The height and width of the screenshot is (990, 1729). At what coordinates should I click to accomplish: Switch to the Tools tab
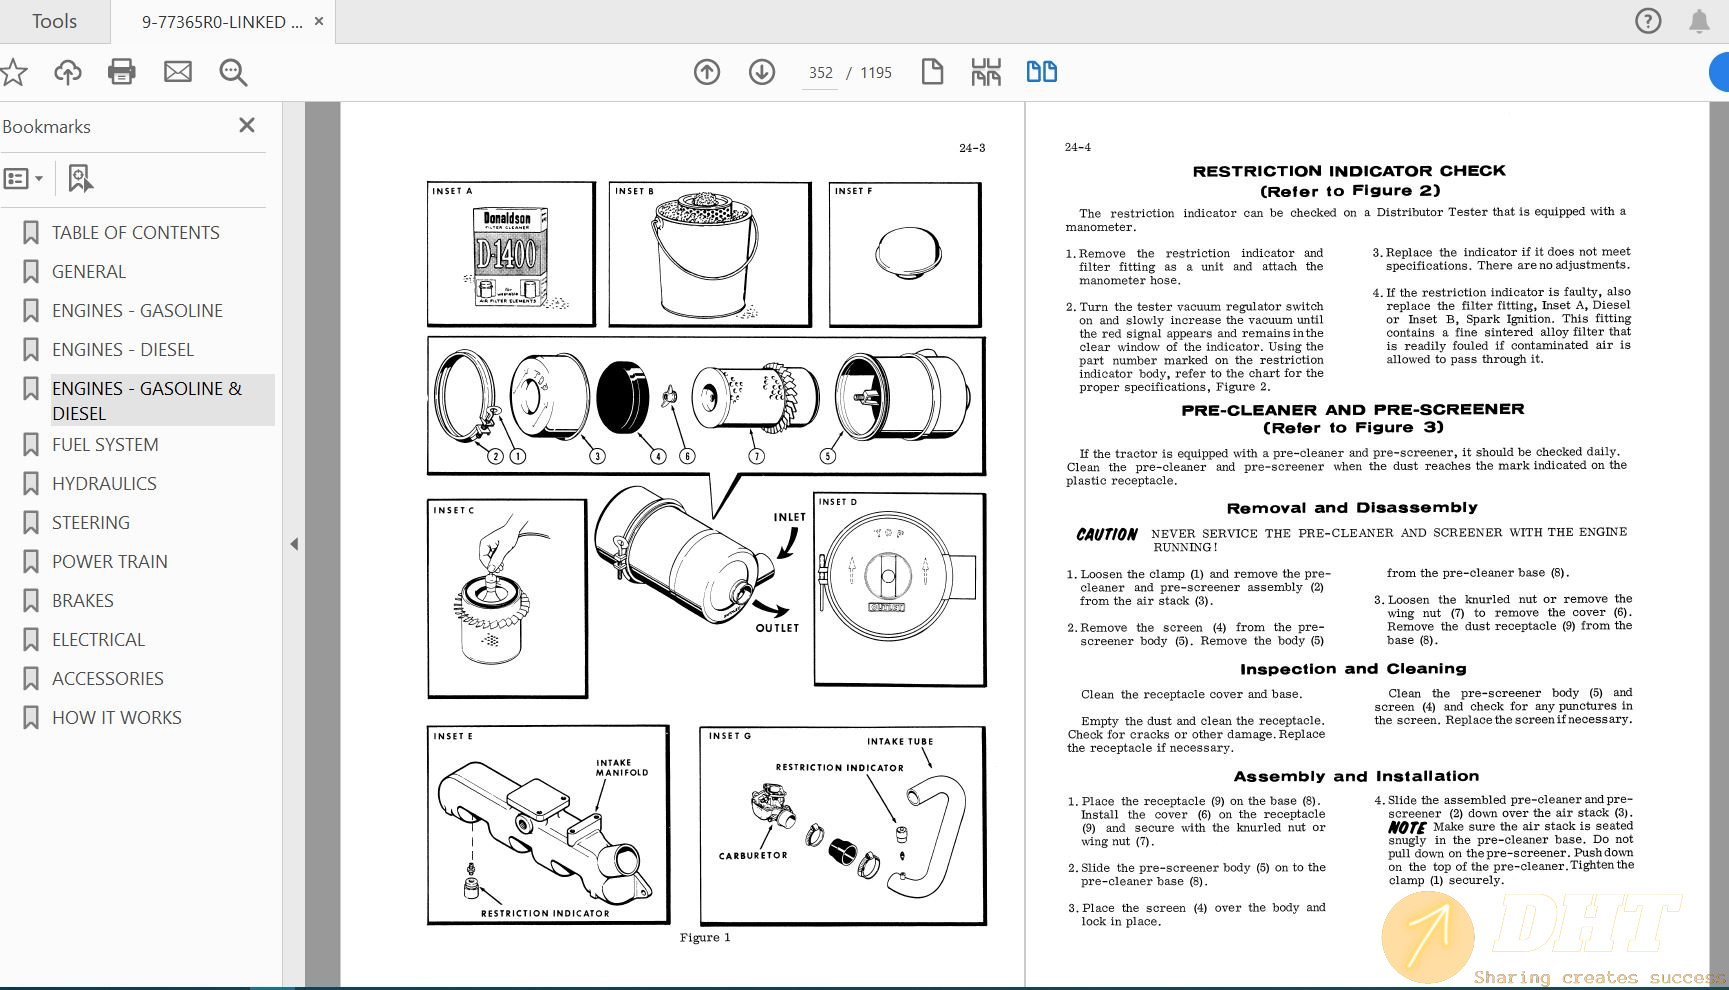click(x=54, y=20)
